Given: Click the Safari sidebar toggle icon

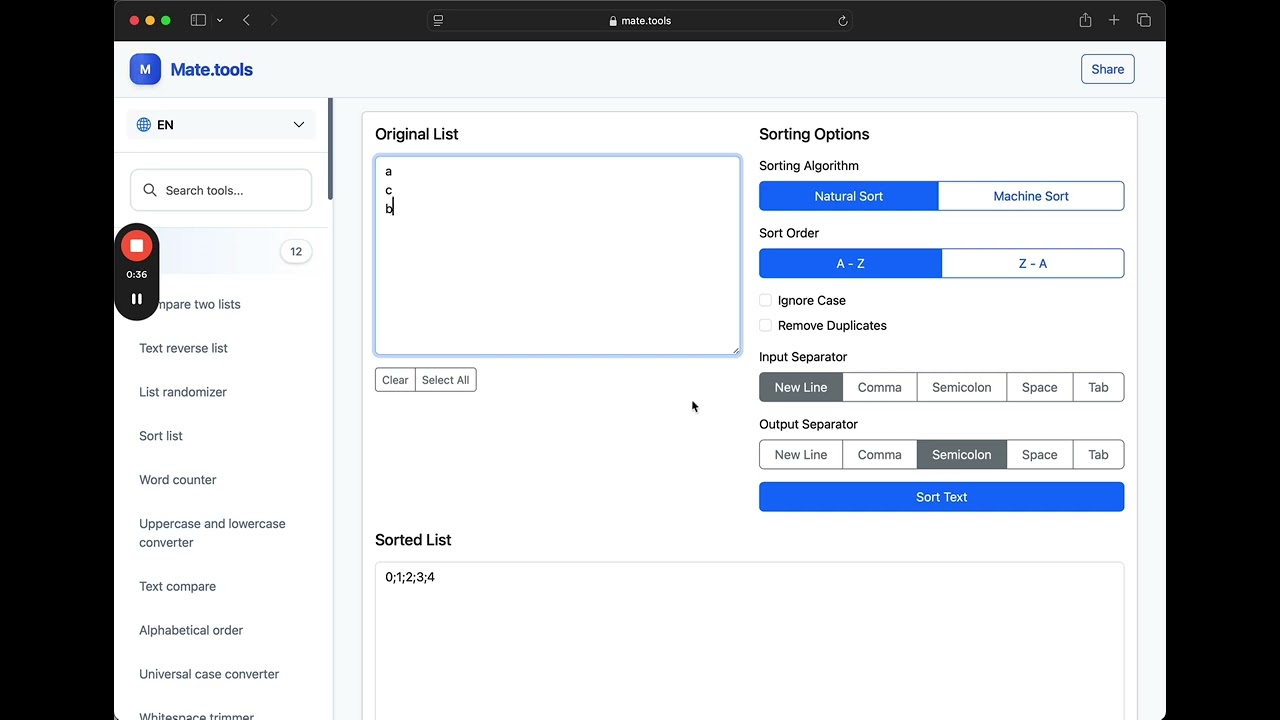Looking at the screenshot, I should [198, 20].
